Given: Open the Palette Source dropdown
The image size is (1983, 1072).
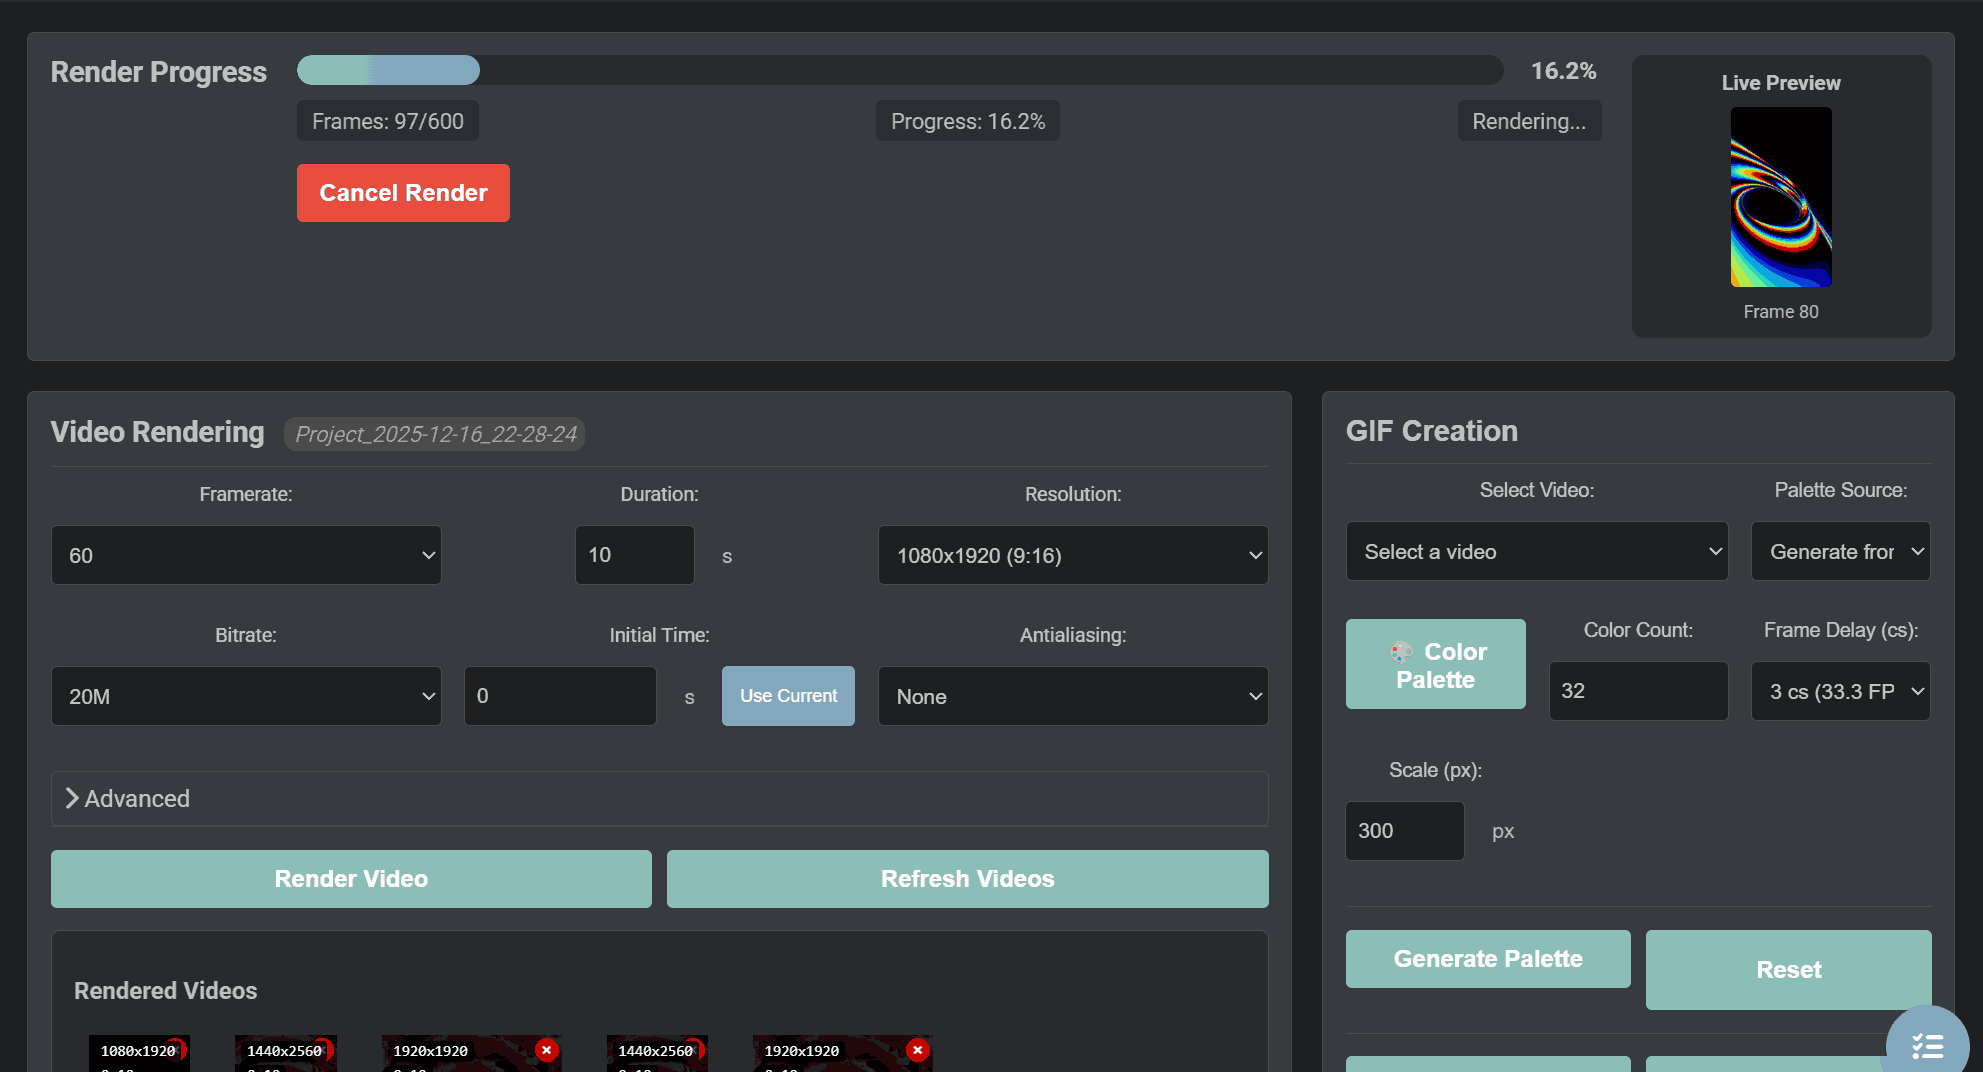Looking at the screenshot, I should (x=1840, y=551).
